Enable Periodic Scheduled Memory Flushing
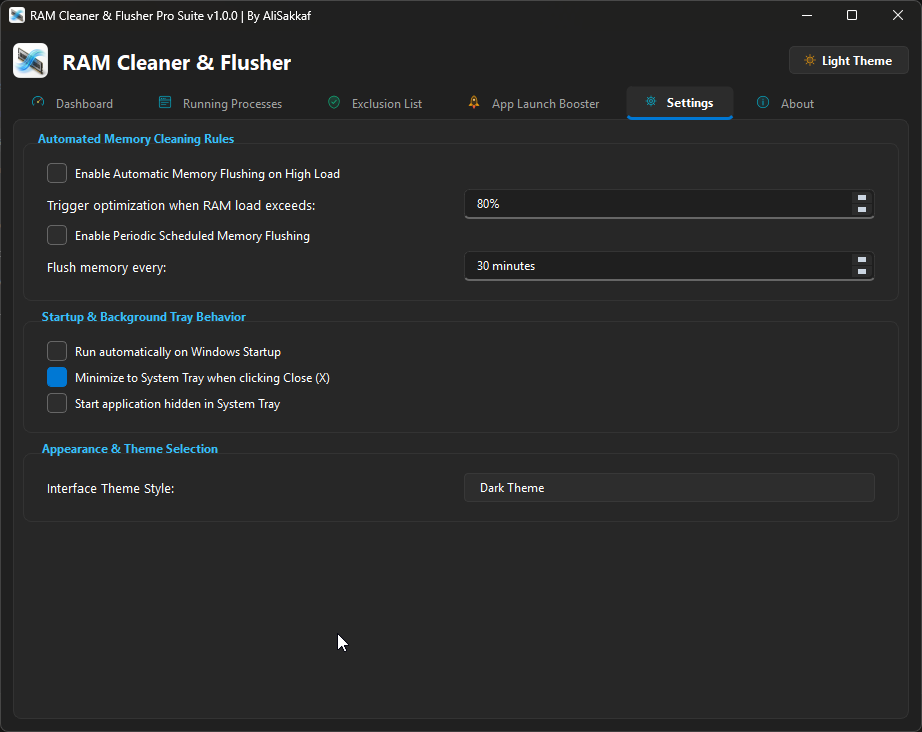 pos(57,235)
